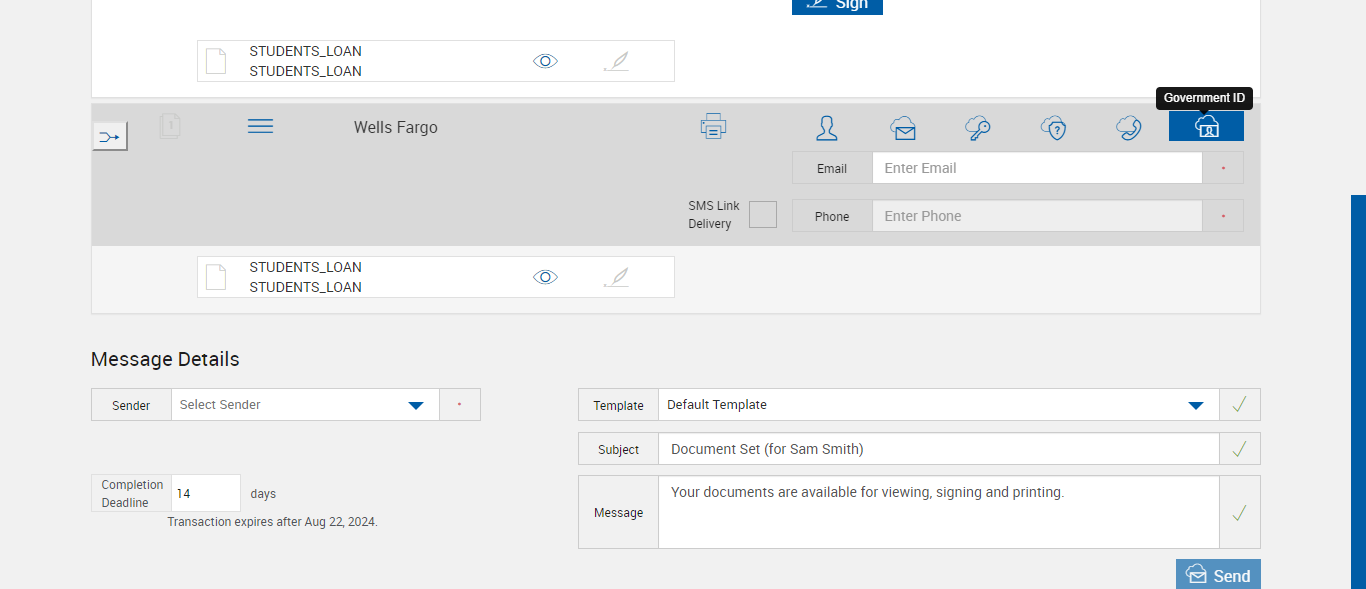This screenshot has height=589, width=1366.
Task: Click the in-person signer icon
Action: tap(827, 127)
